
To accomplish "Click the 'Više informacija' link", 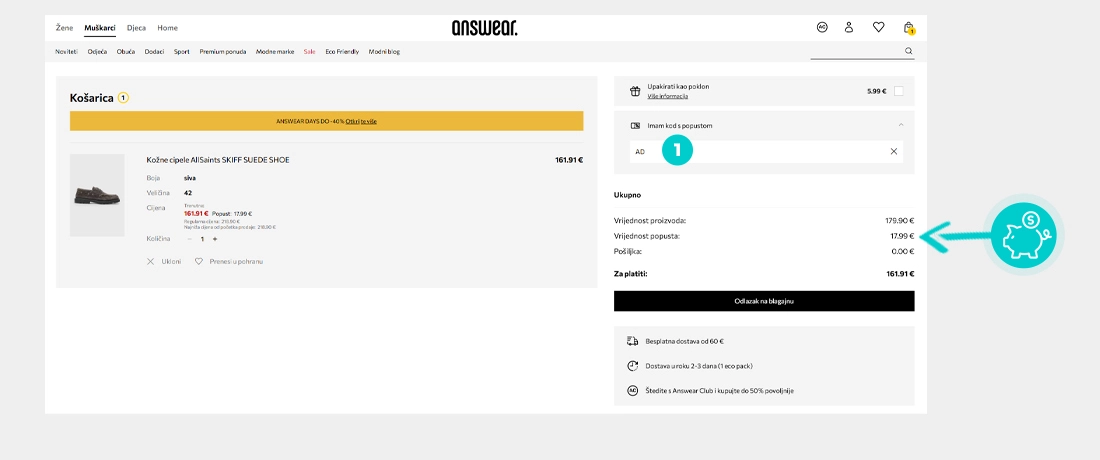I will coord(667,96).
